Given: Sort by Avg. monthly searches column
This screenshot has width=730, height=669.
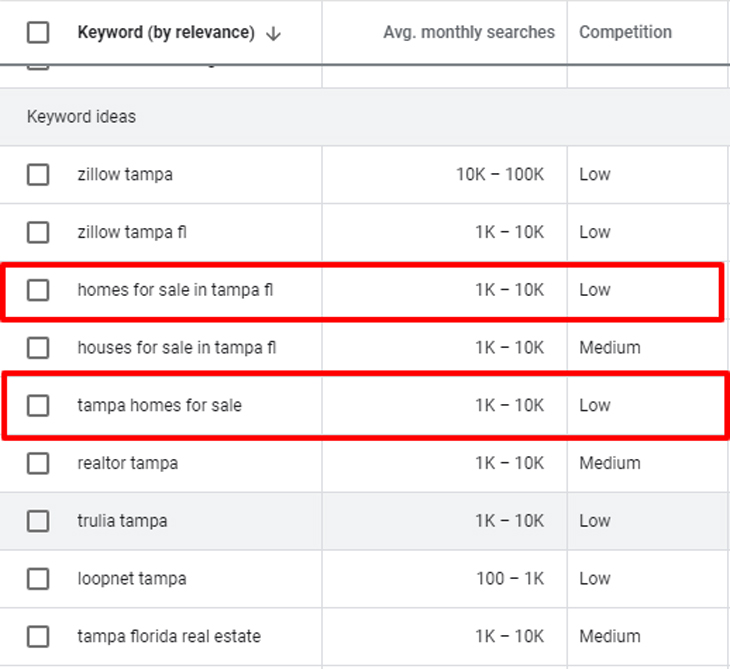Looking at the screenshot, I should click(468, 32).
